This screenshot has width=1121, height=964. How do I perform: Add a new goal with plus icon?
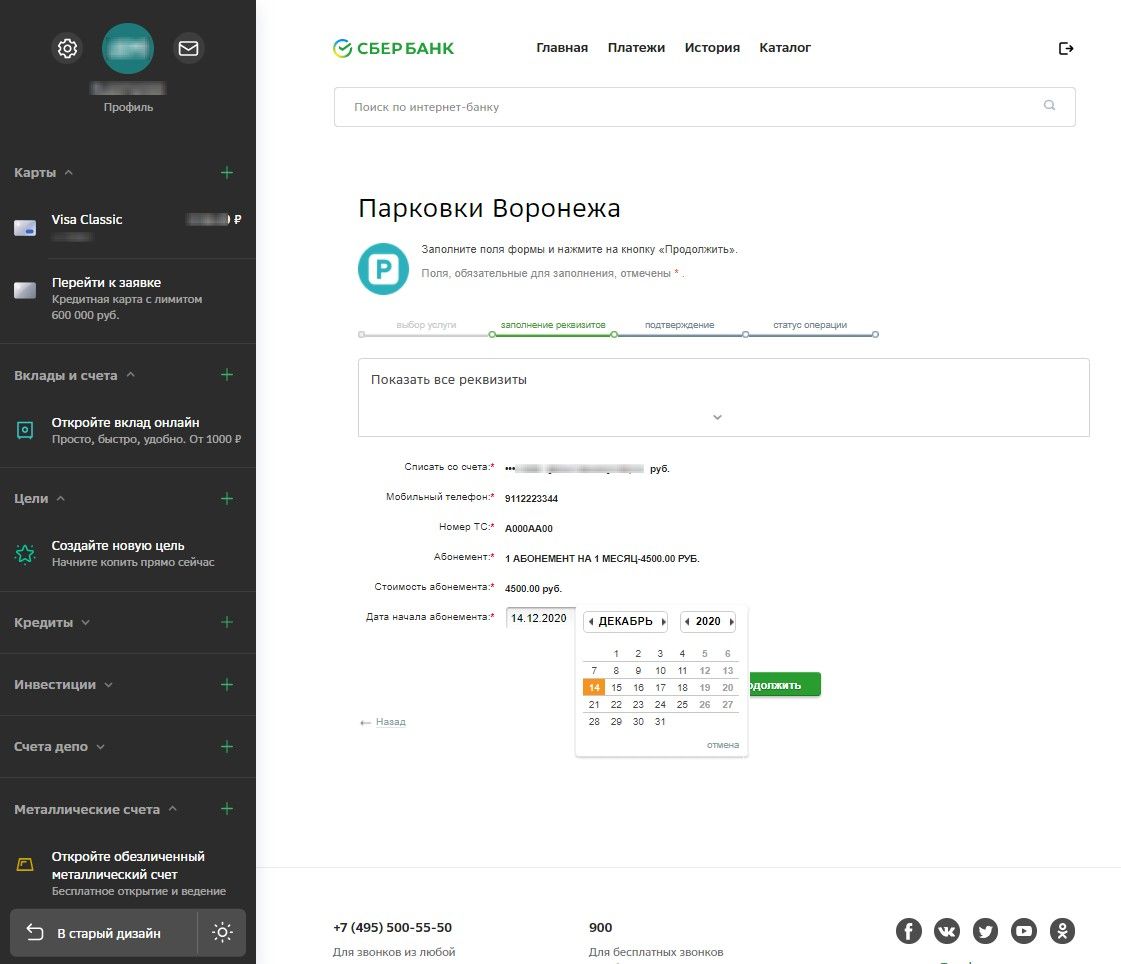coord(227,498)
